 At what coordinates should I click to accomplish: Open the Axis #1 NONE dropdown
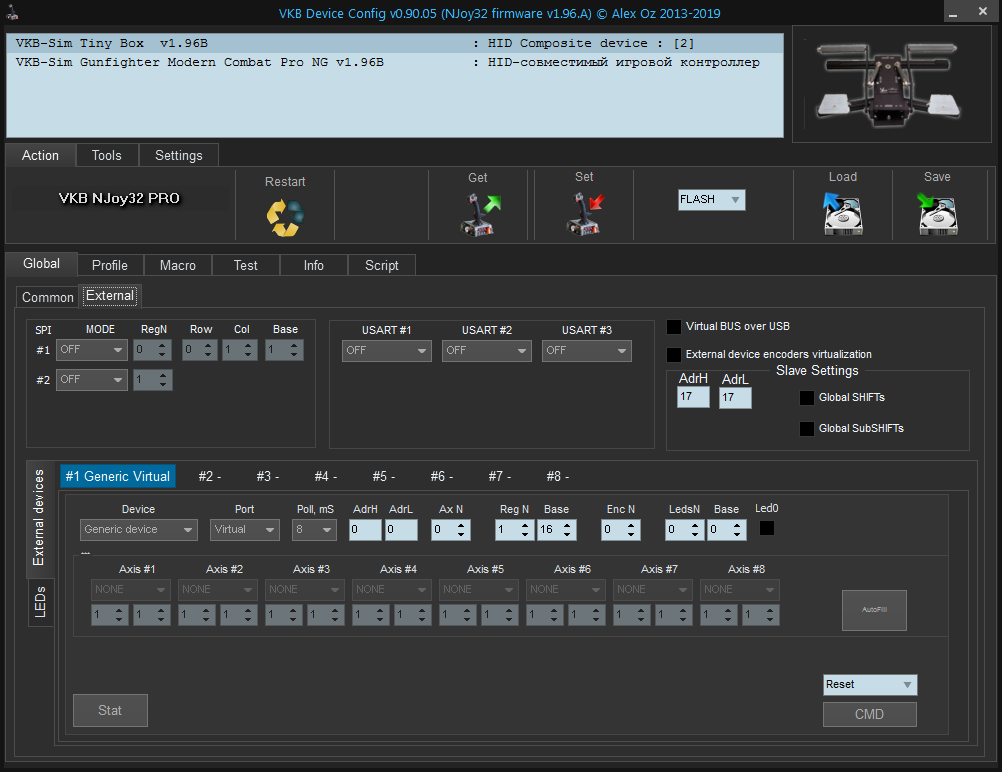[x=130, y=590]
